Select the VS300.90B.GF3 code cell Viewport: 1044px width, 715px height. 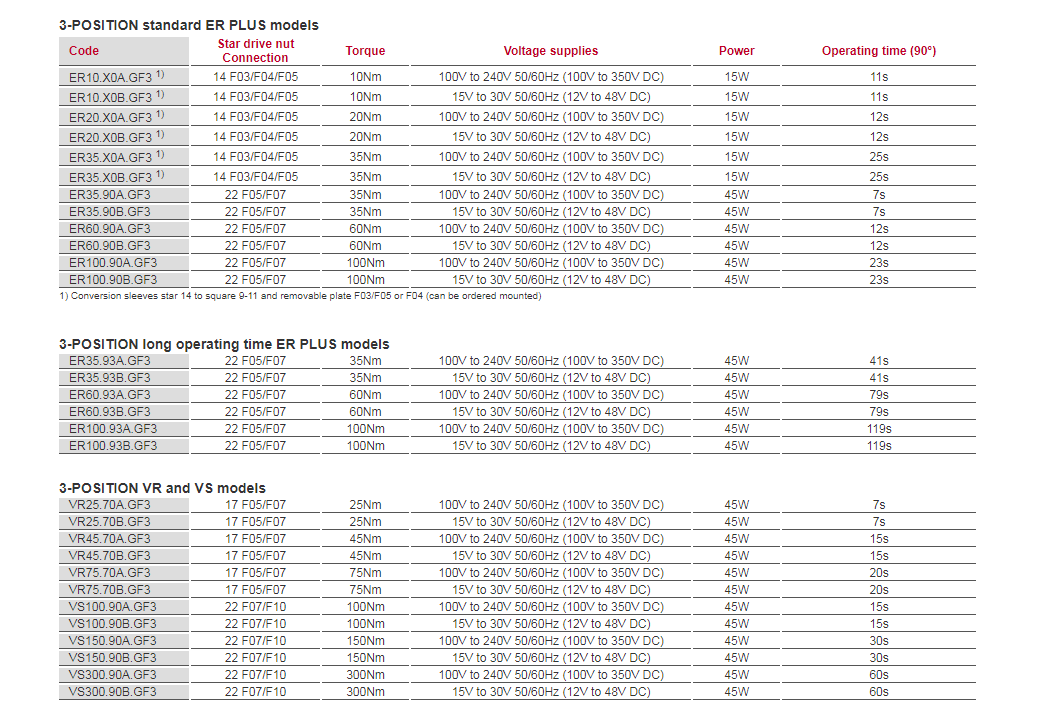tap(113, 692)
